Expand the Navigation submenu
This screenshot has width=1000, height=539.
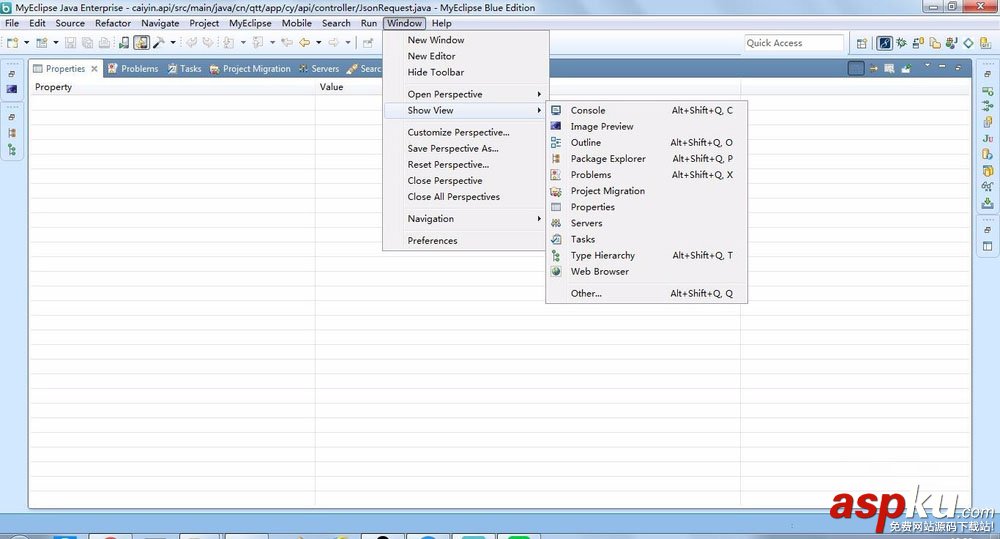pos(466,219)
